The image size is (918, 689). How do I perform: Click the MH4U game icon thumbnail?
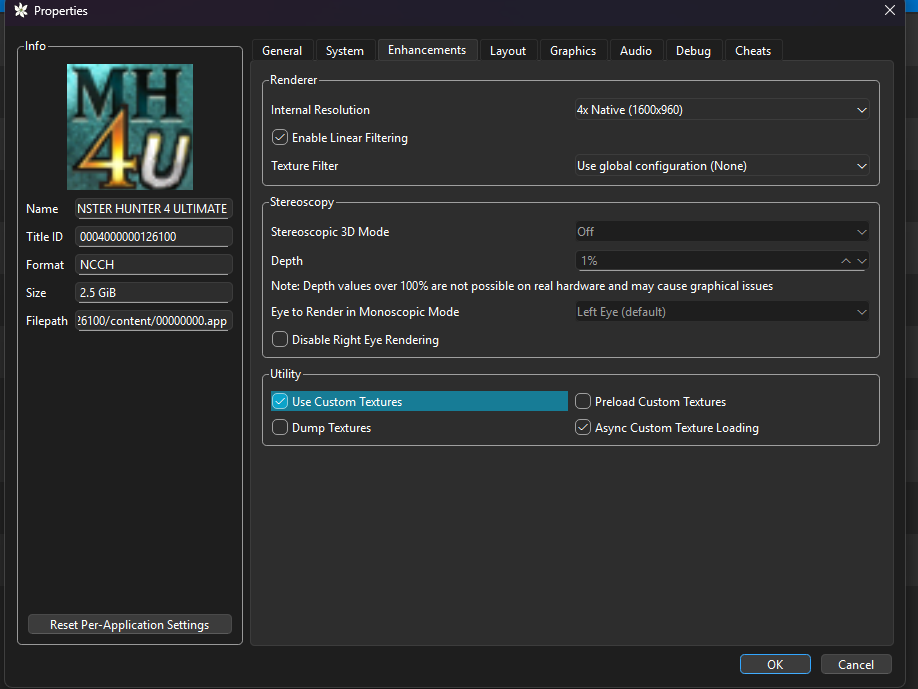click(x=130, y=127)
